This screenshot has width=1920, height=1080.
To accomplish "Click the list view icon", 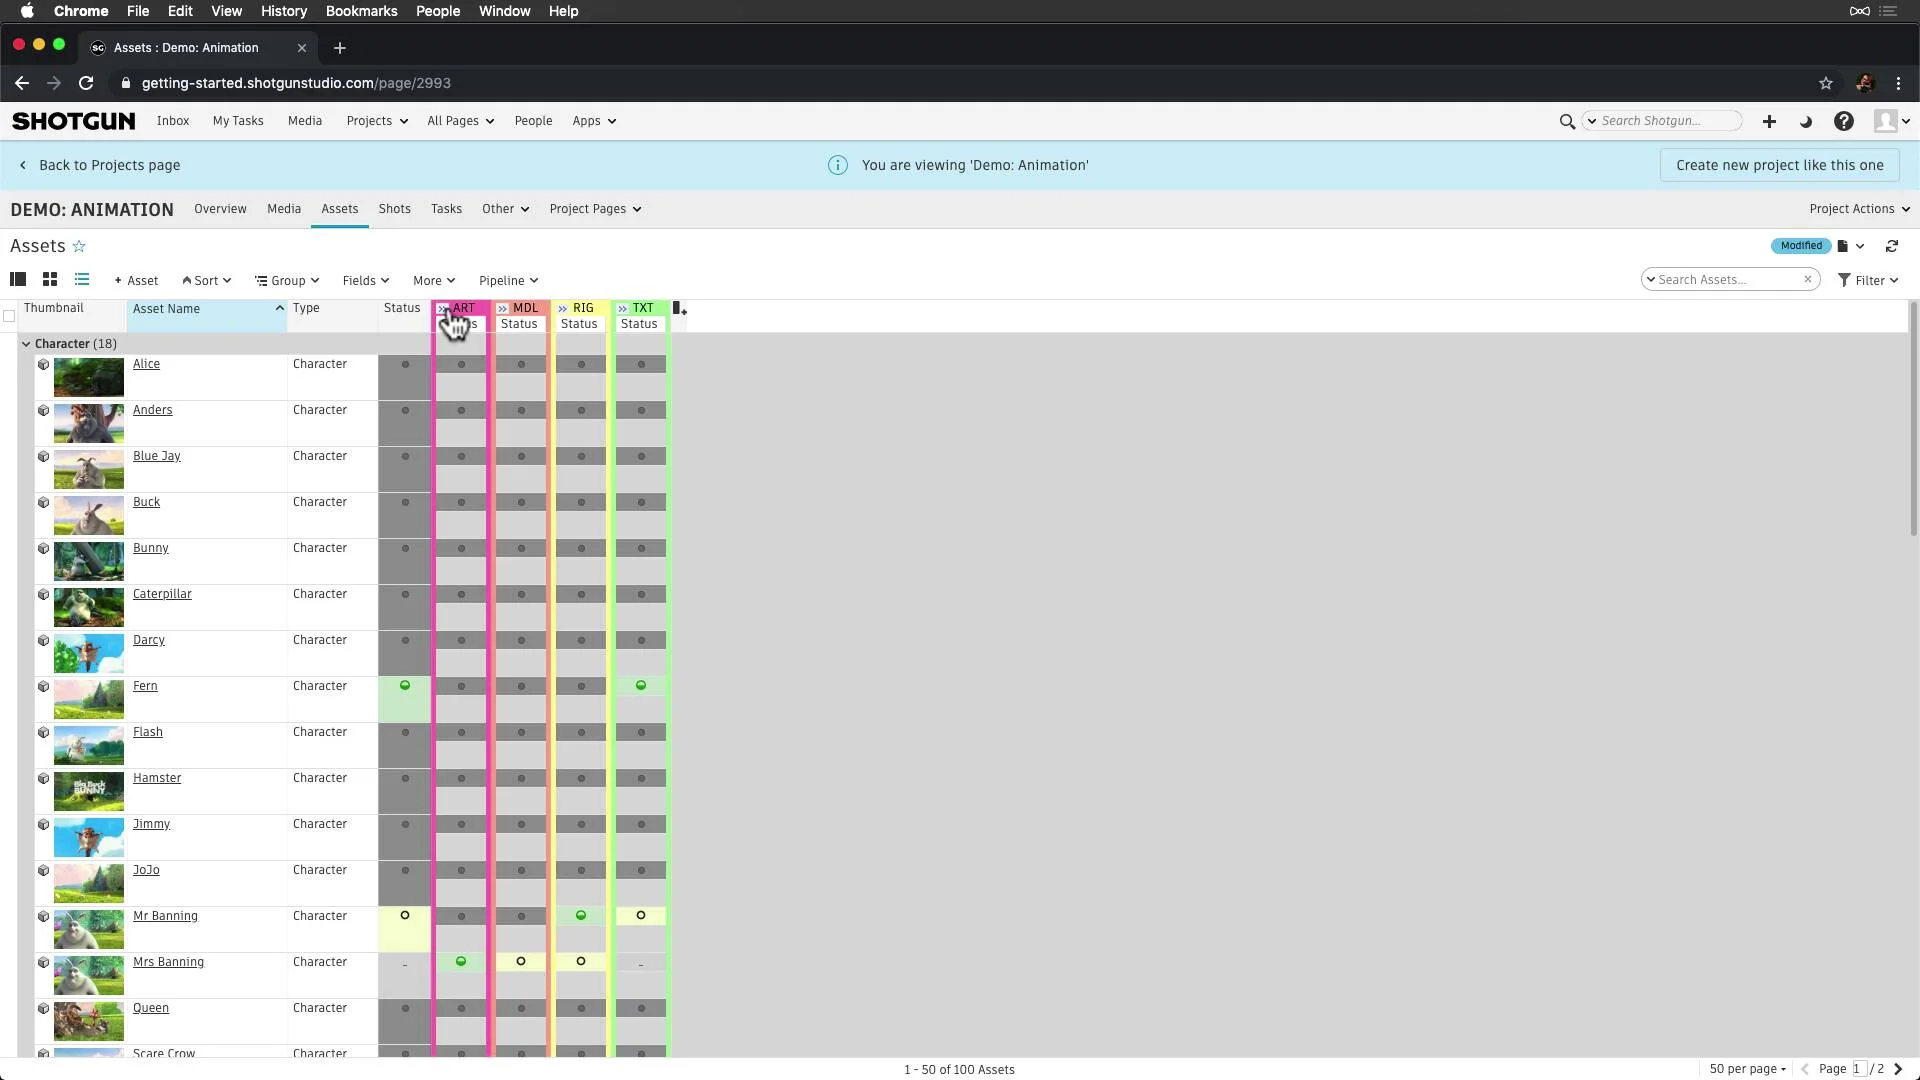I will click(80, 280).
